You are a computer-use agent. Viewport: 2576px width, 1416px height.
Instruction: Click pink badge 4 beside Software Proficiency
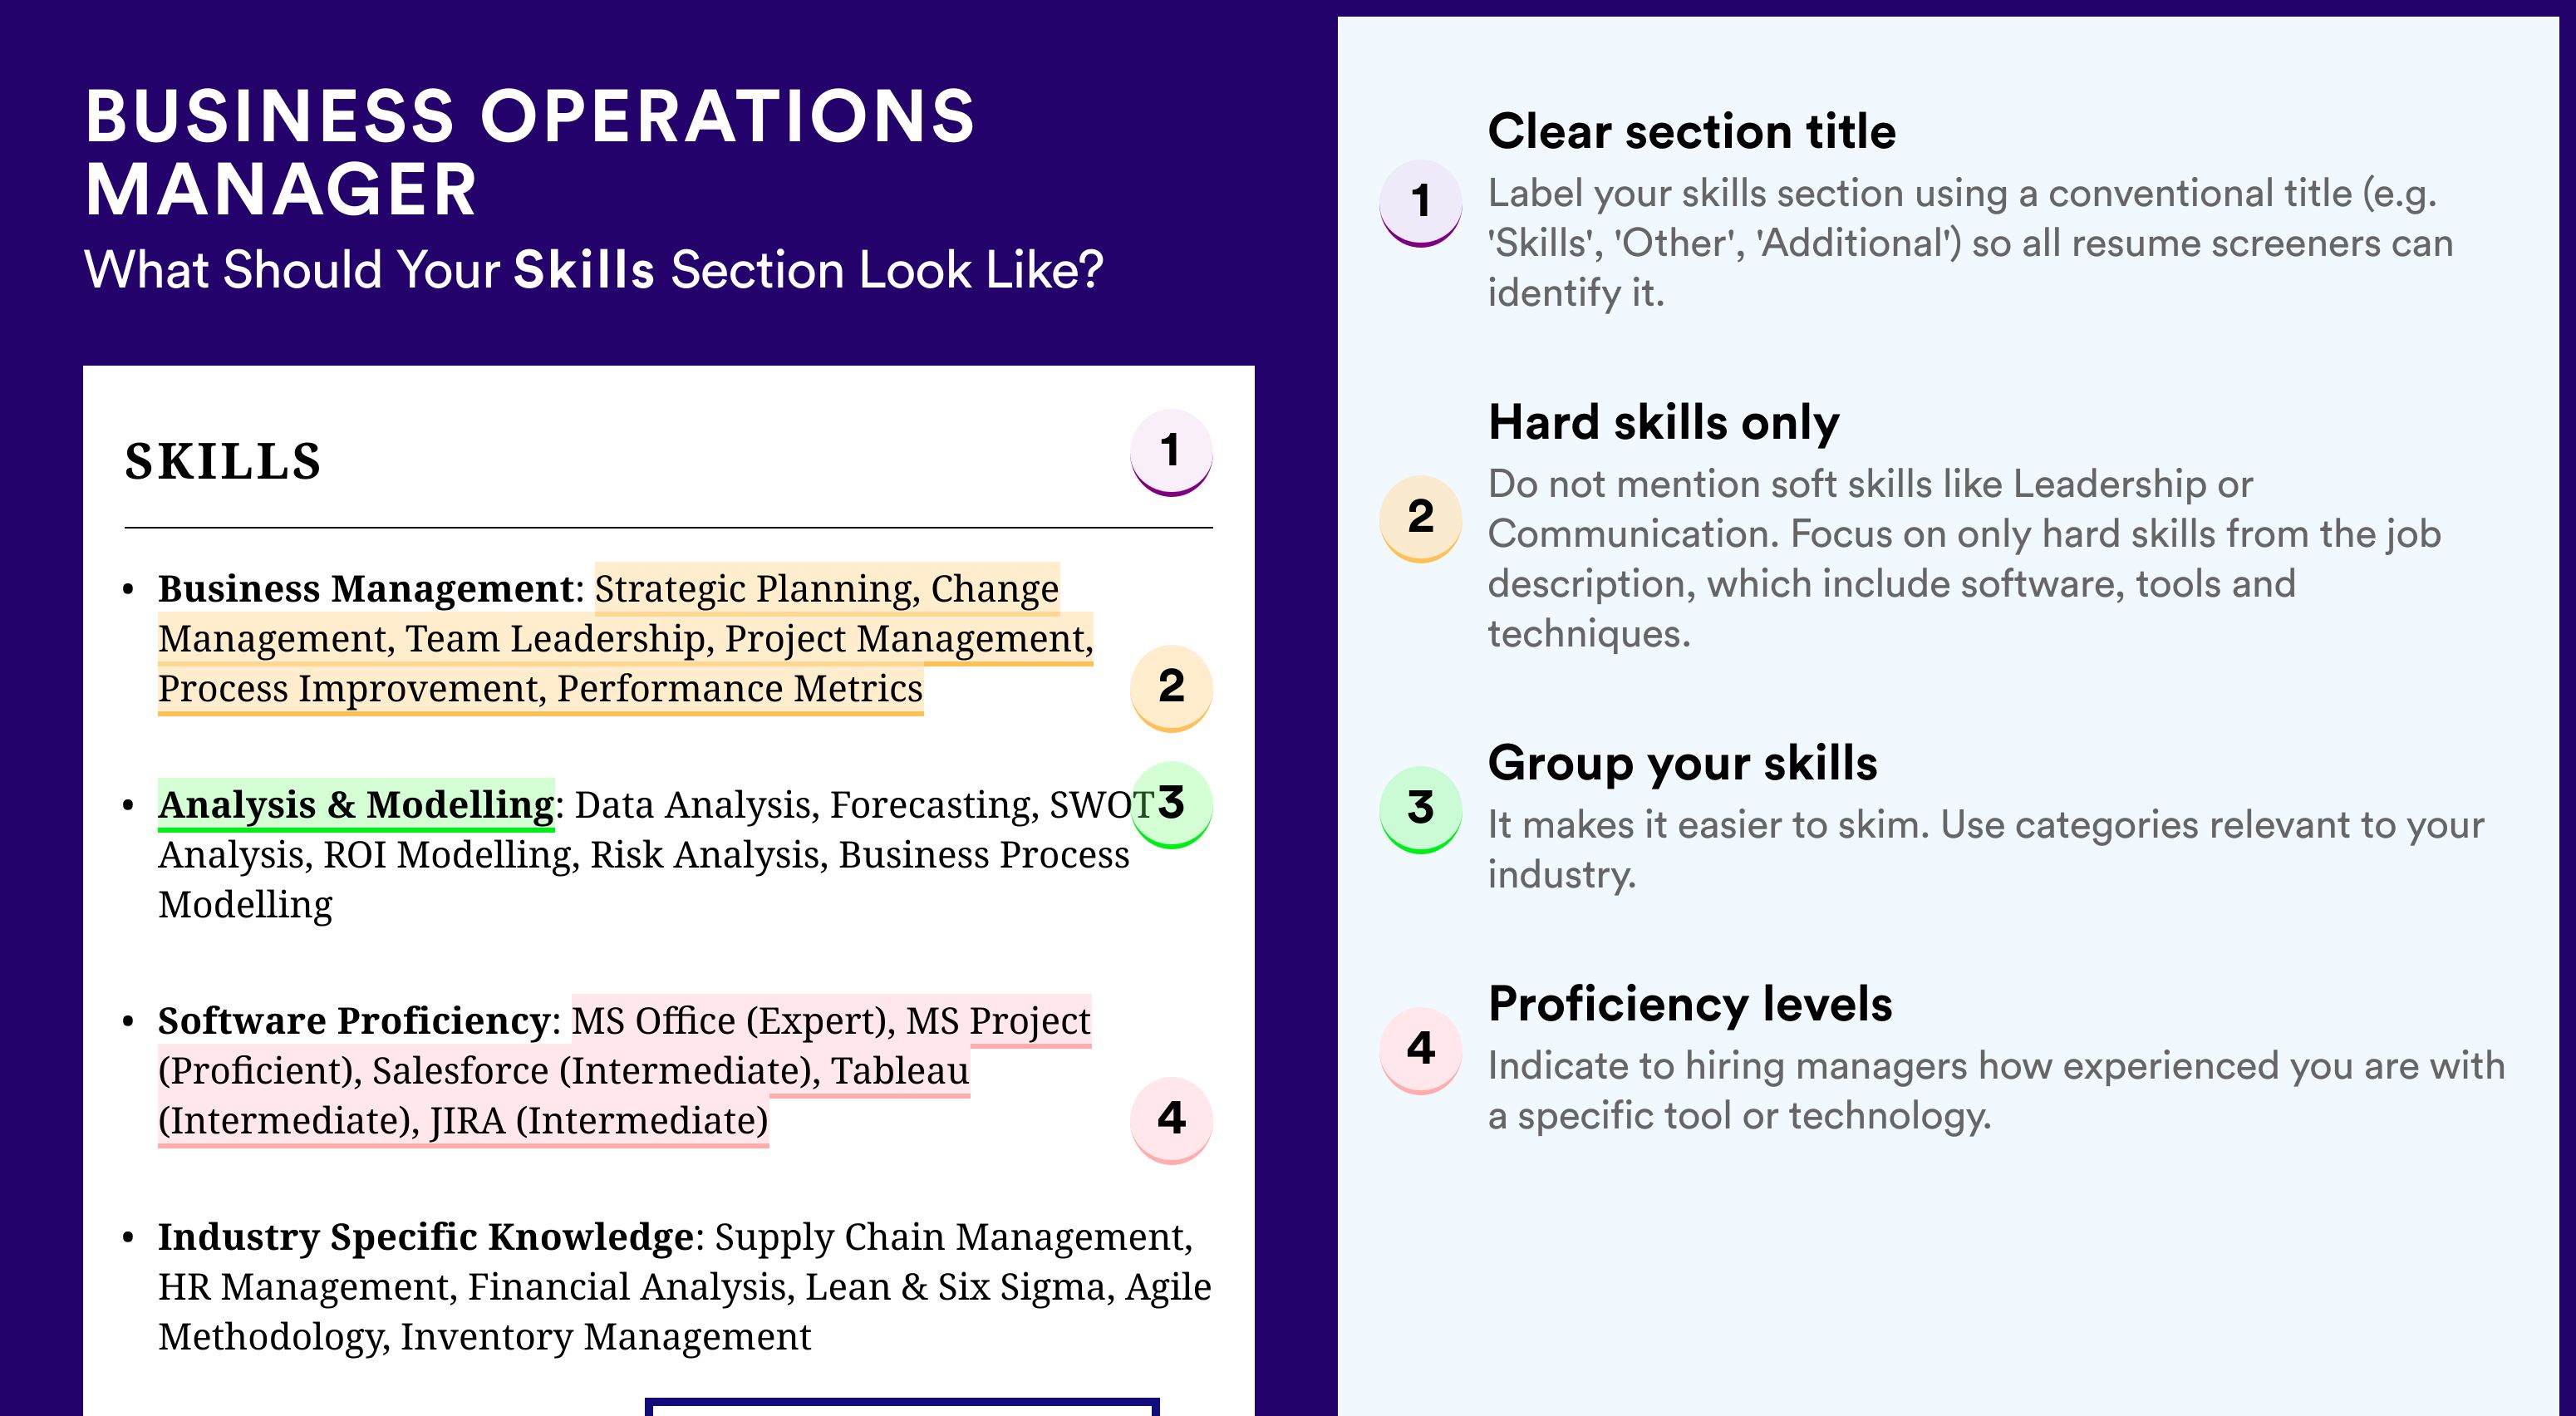coord(1171,1120)
